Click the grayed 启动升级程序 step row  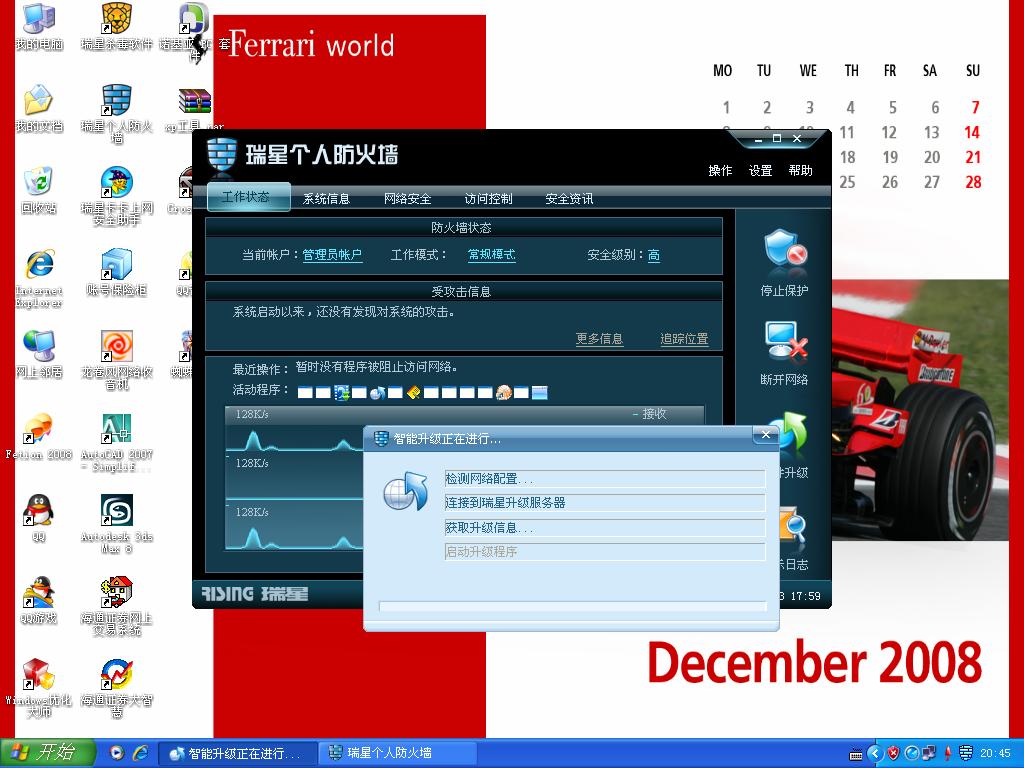click(x=604, y=552)
